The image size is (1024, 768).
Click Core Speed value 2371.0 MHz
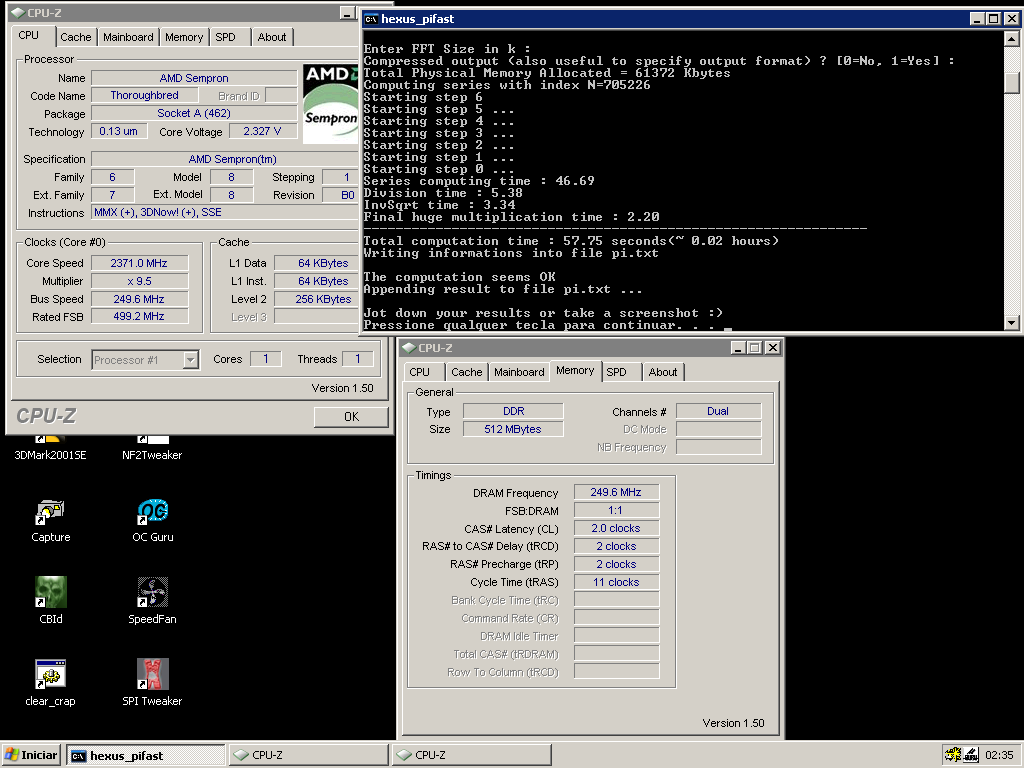tap(139, 263)
